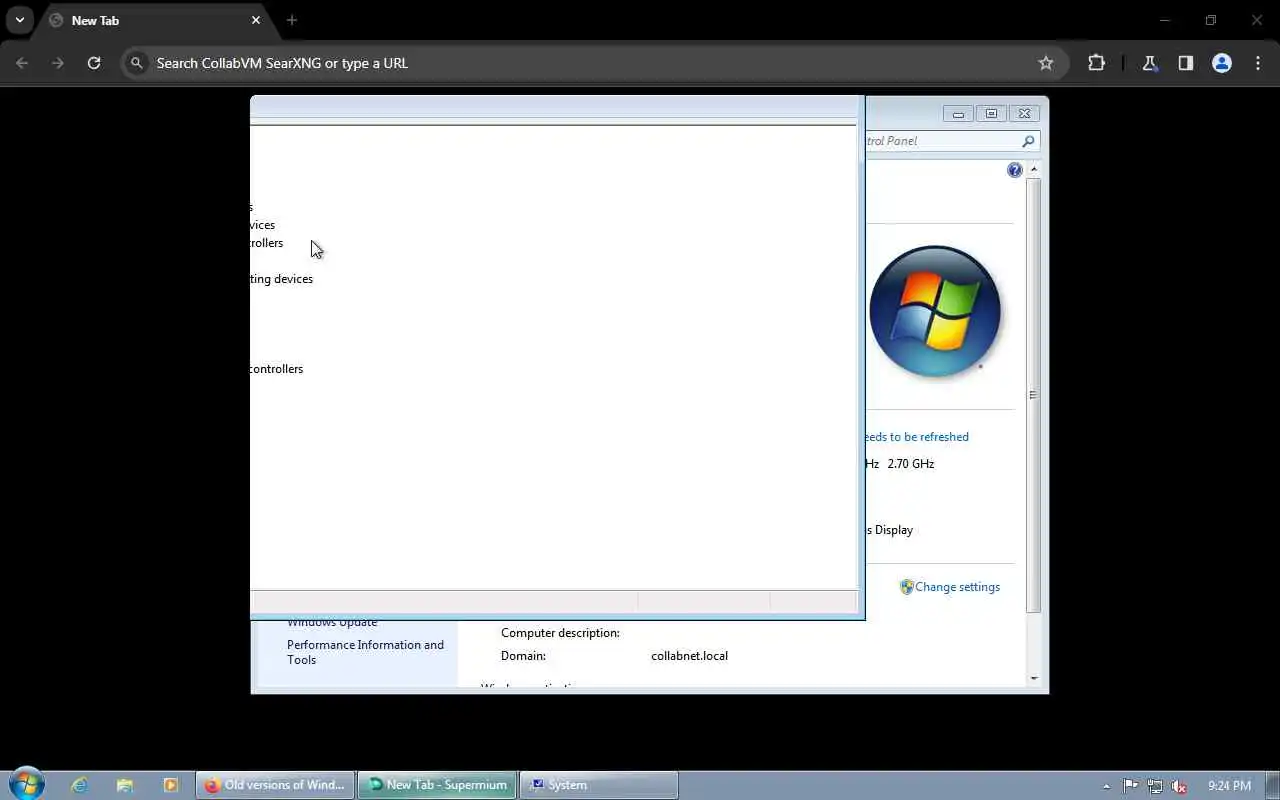Open the browser profile avatar
The image size is (1280, 800).
click(x=1222, y=63)
